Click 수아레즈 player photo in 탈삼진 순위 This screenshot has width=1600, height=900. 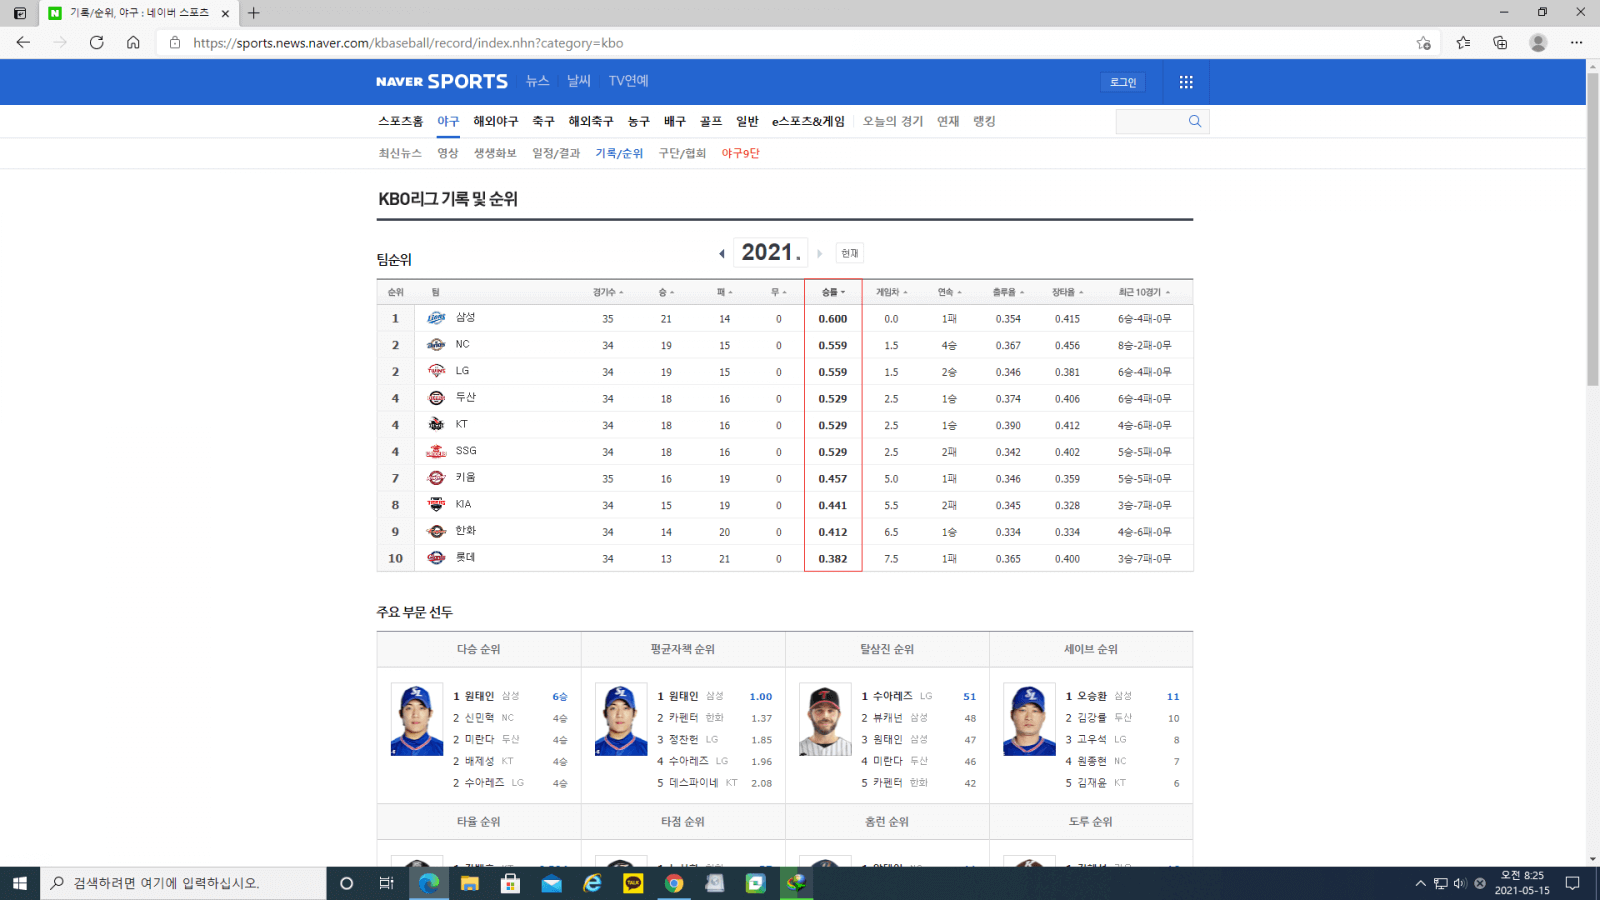point(825,720)
